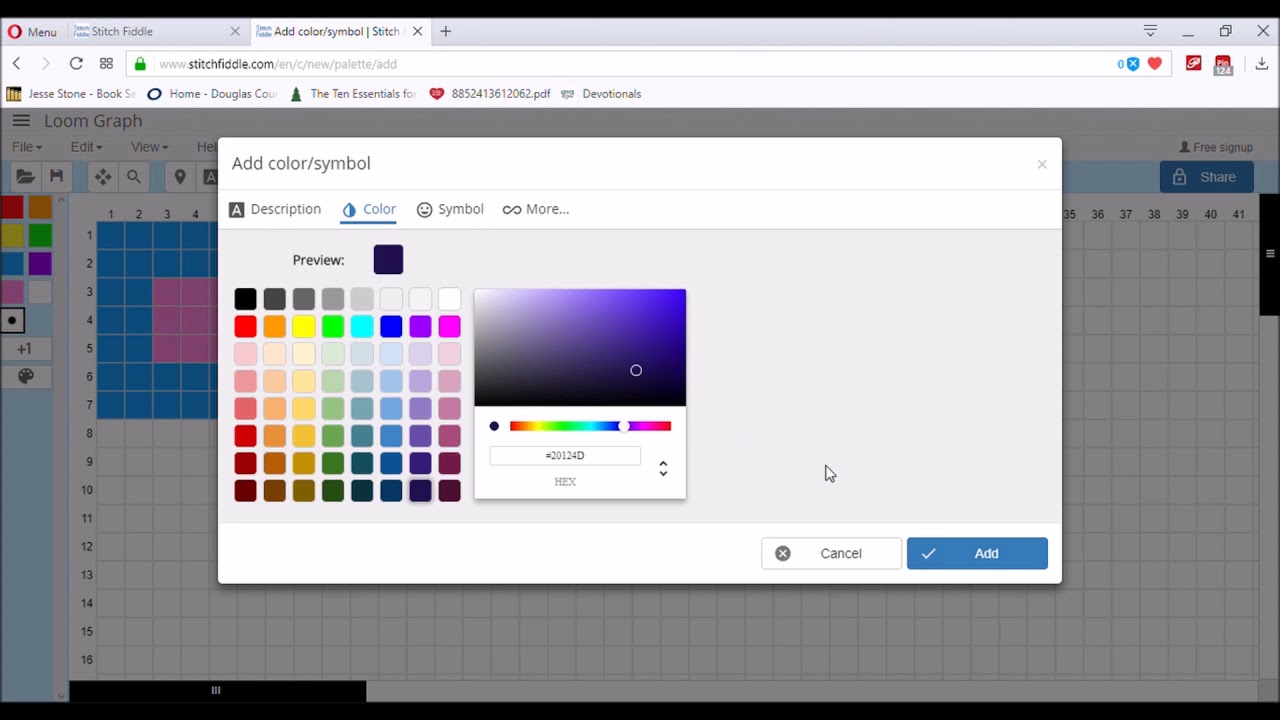
Task: Click the hex value input field
Action: pos(565,455)
